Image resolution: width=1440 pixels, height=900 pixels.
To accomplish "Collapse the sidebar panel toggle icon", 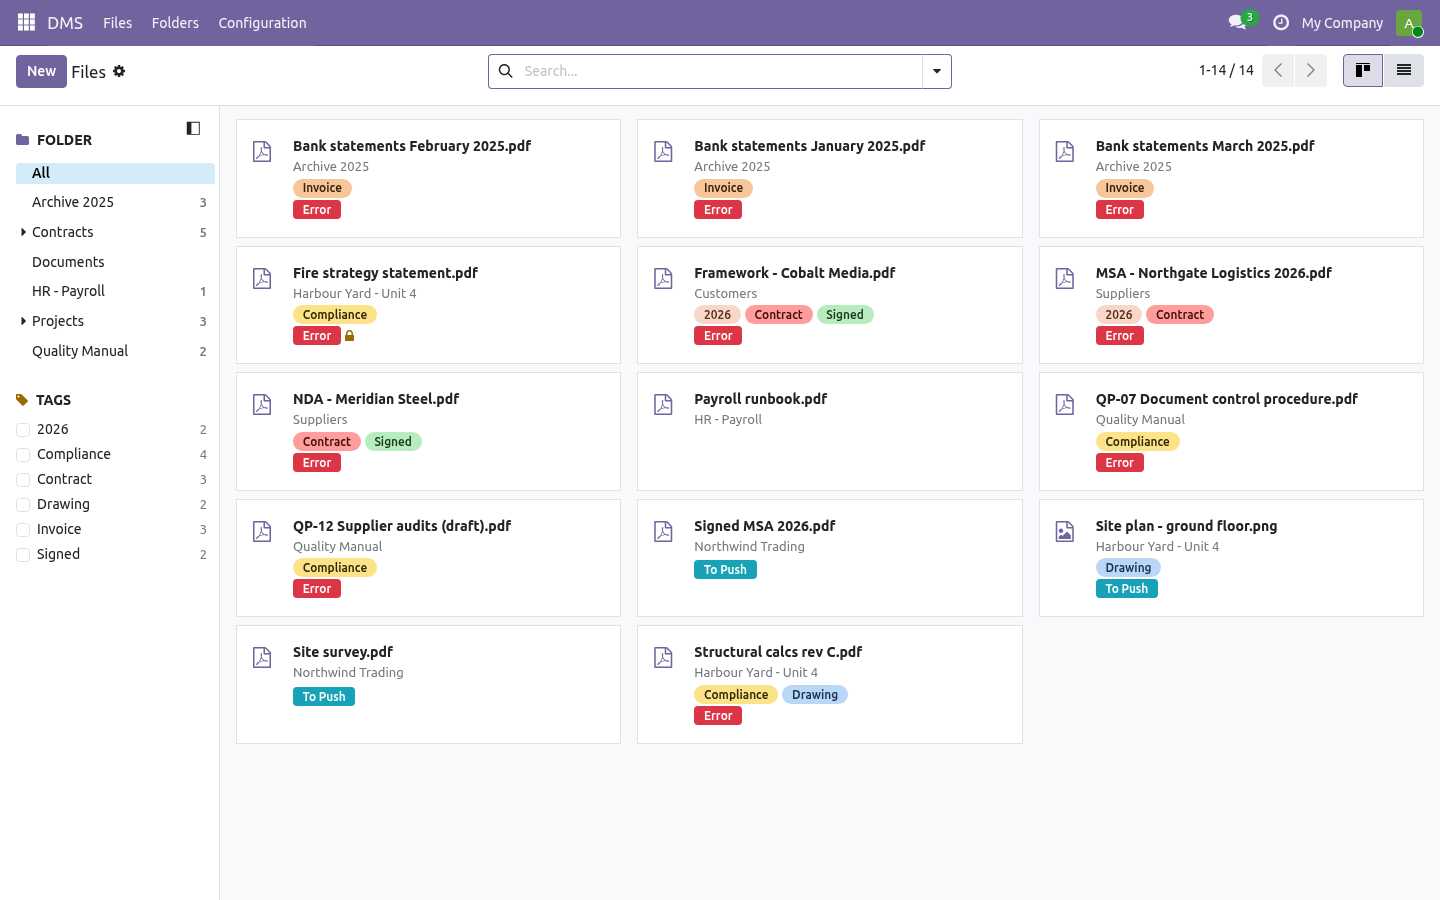I will point(193,128).
